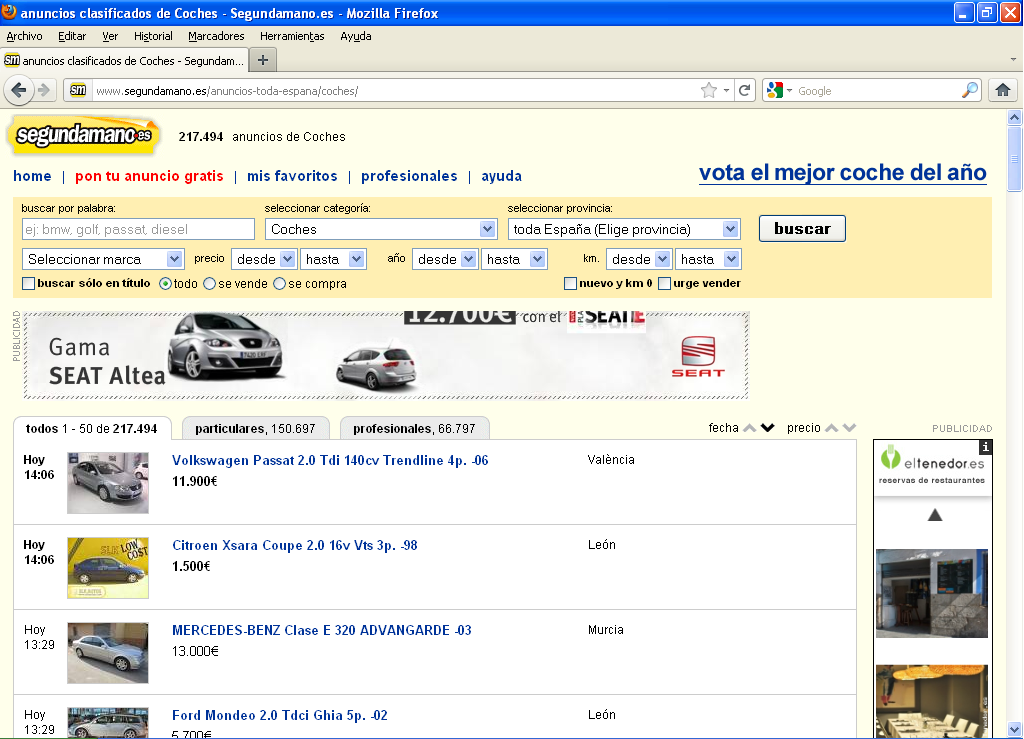1024x739 pixels.
Task: Open km hasta dropdown
Action: [x=708, y=259]
